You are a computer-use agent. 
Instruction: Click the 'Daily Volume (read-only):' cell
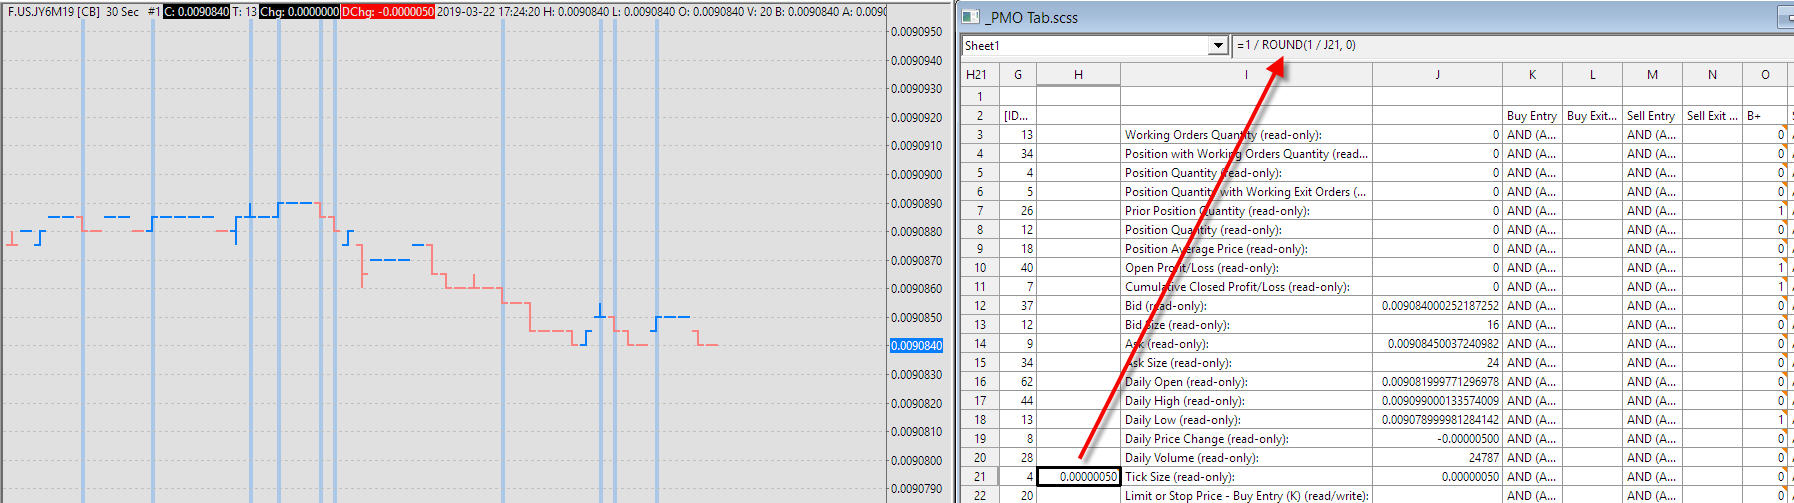(x=1246, y=458)
